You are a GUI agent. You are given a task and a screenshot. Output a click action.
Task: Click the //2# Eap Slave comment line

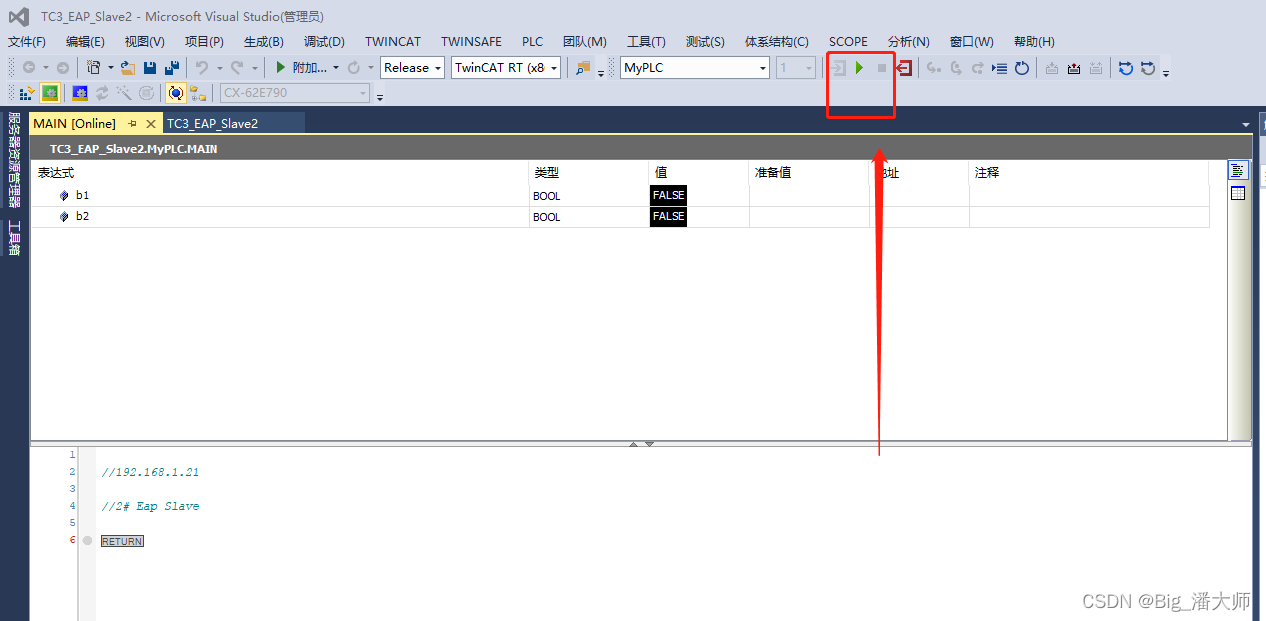point(150,506)
